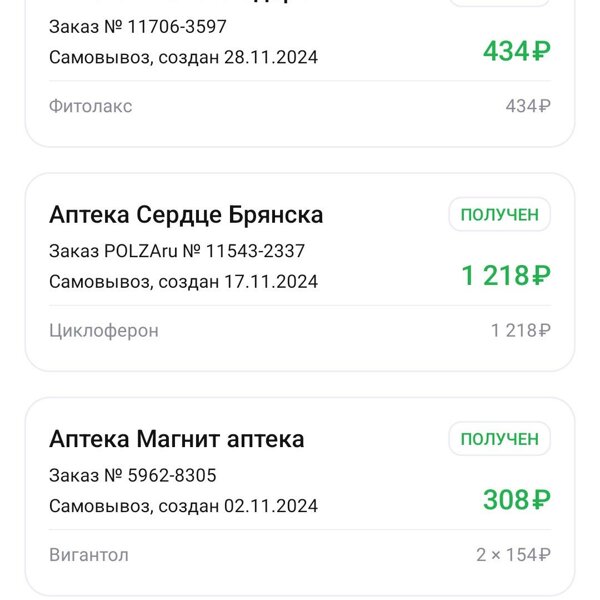Tap the partially visible status badge at top
Screen dimensions: 600x600
[x=500, y=3]
